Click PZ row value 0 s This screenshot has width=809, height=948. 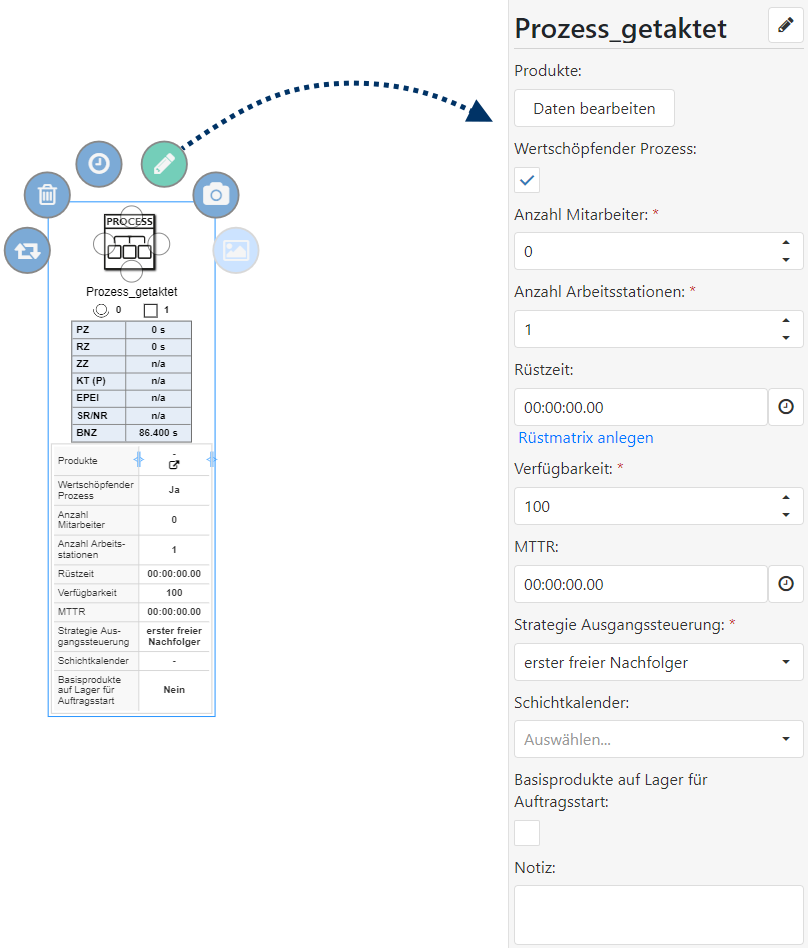158,330
